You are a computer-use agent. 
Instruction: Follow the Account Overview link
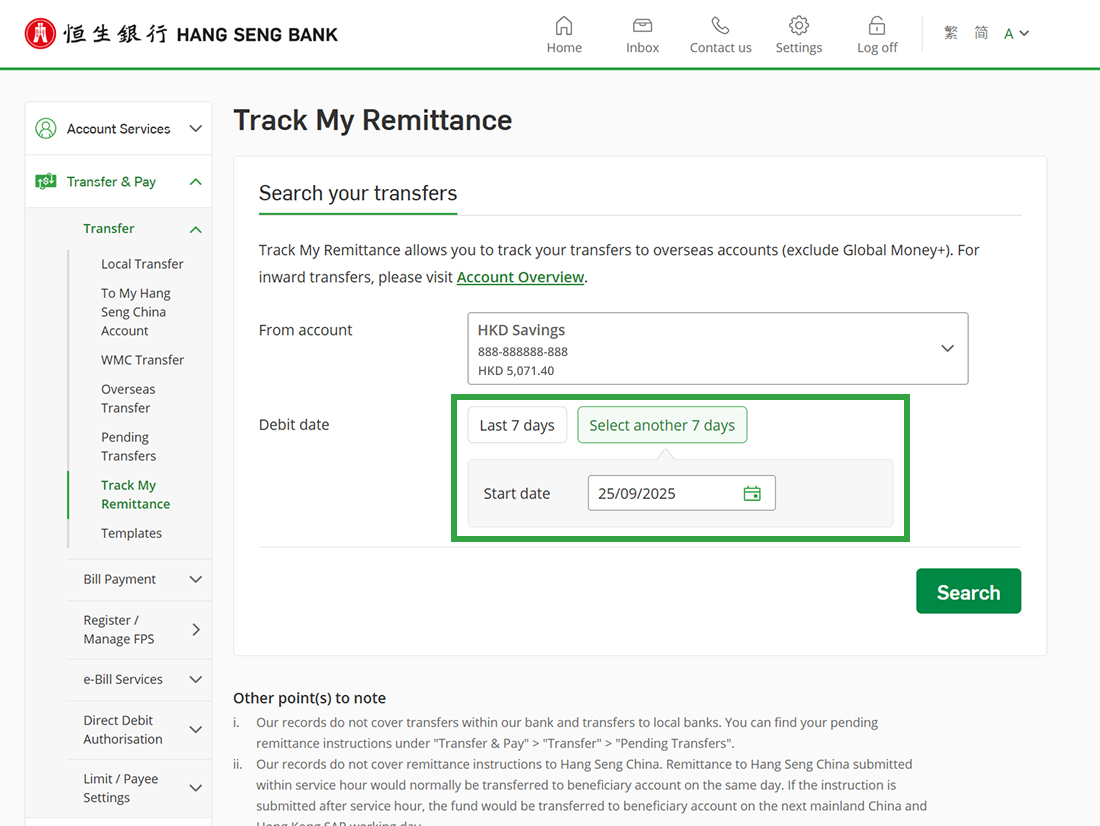click(520, 277)
